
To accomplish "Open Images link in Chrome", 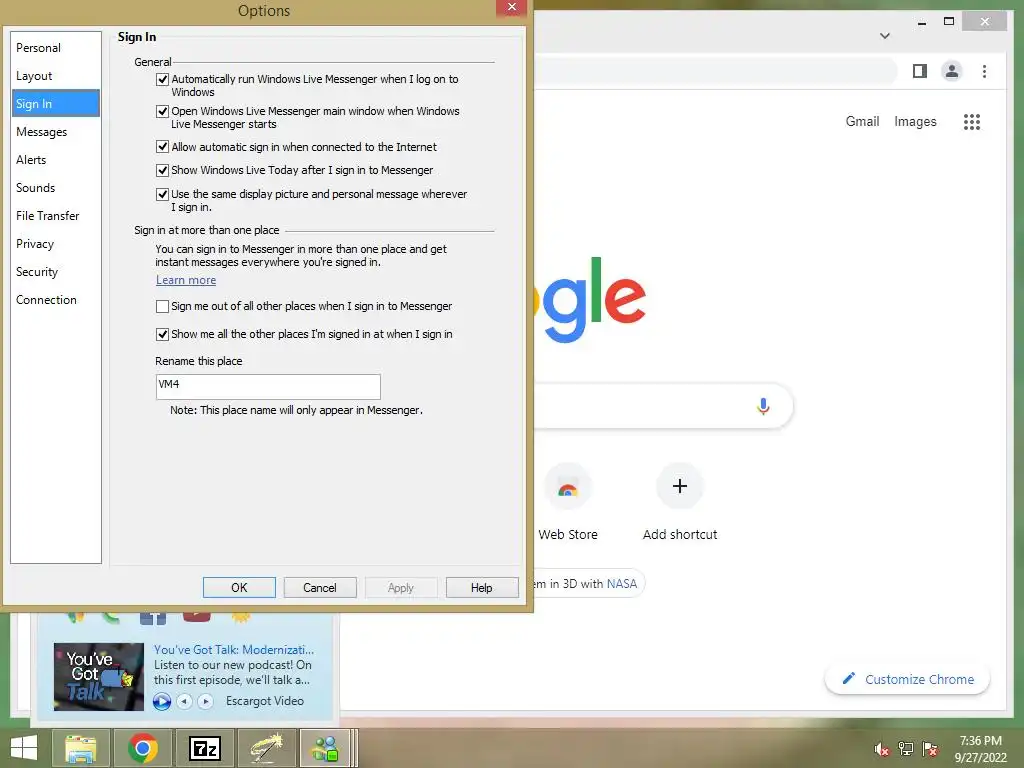I will click(x=915, y=121).
